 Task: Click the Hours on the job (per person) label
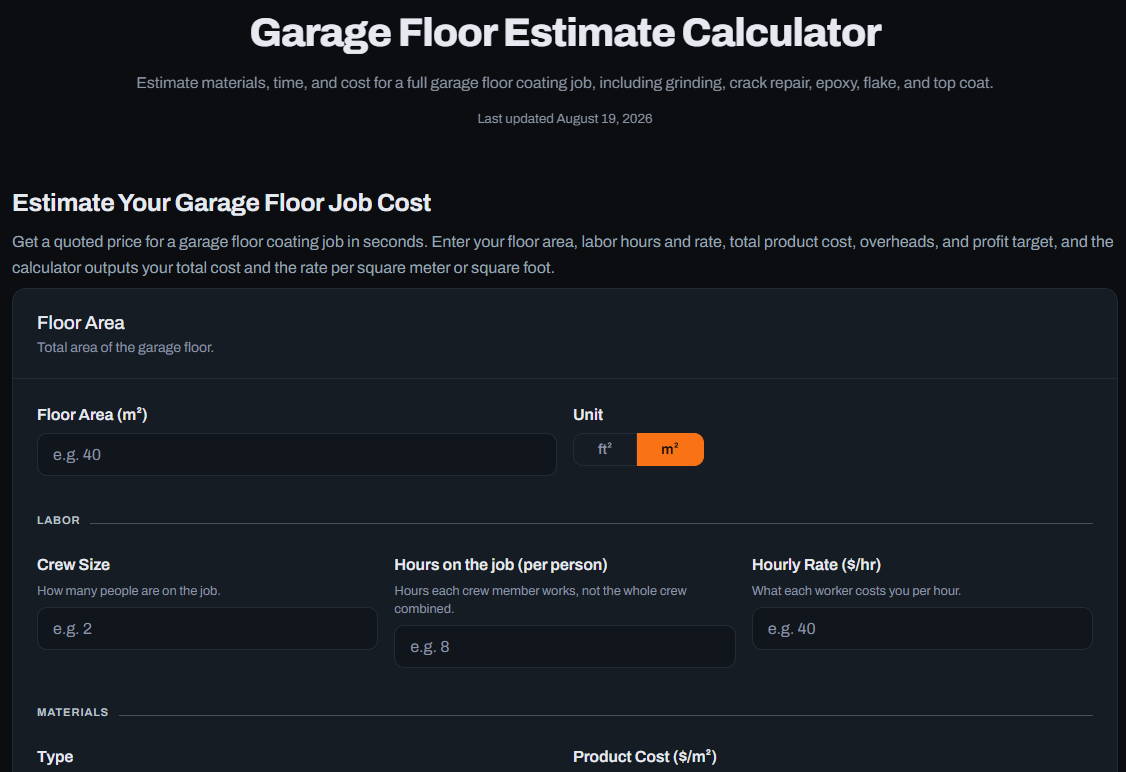click(x=501, y=564)
